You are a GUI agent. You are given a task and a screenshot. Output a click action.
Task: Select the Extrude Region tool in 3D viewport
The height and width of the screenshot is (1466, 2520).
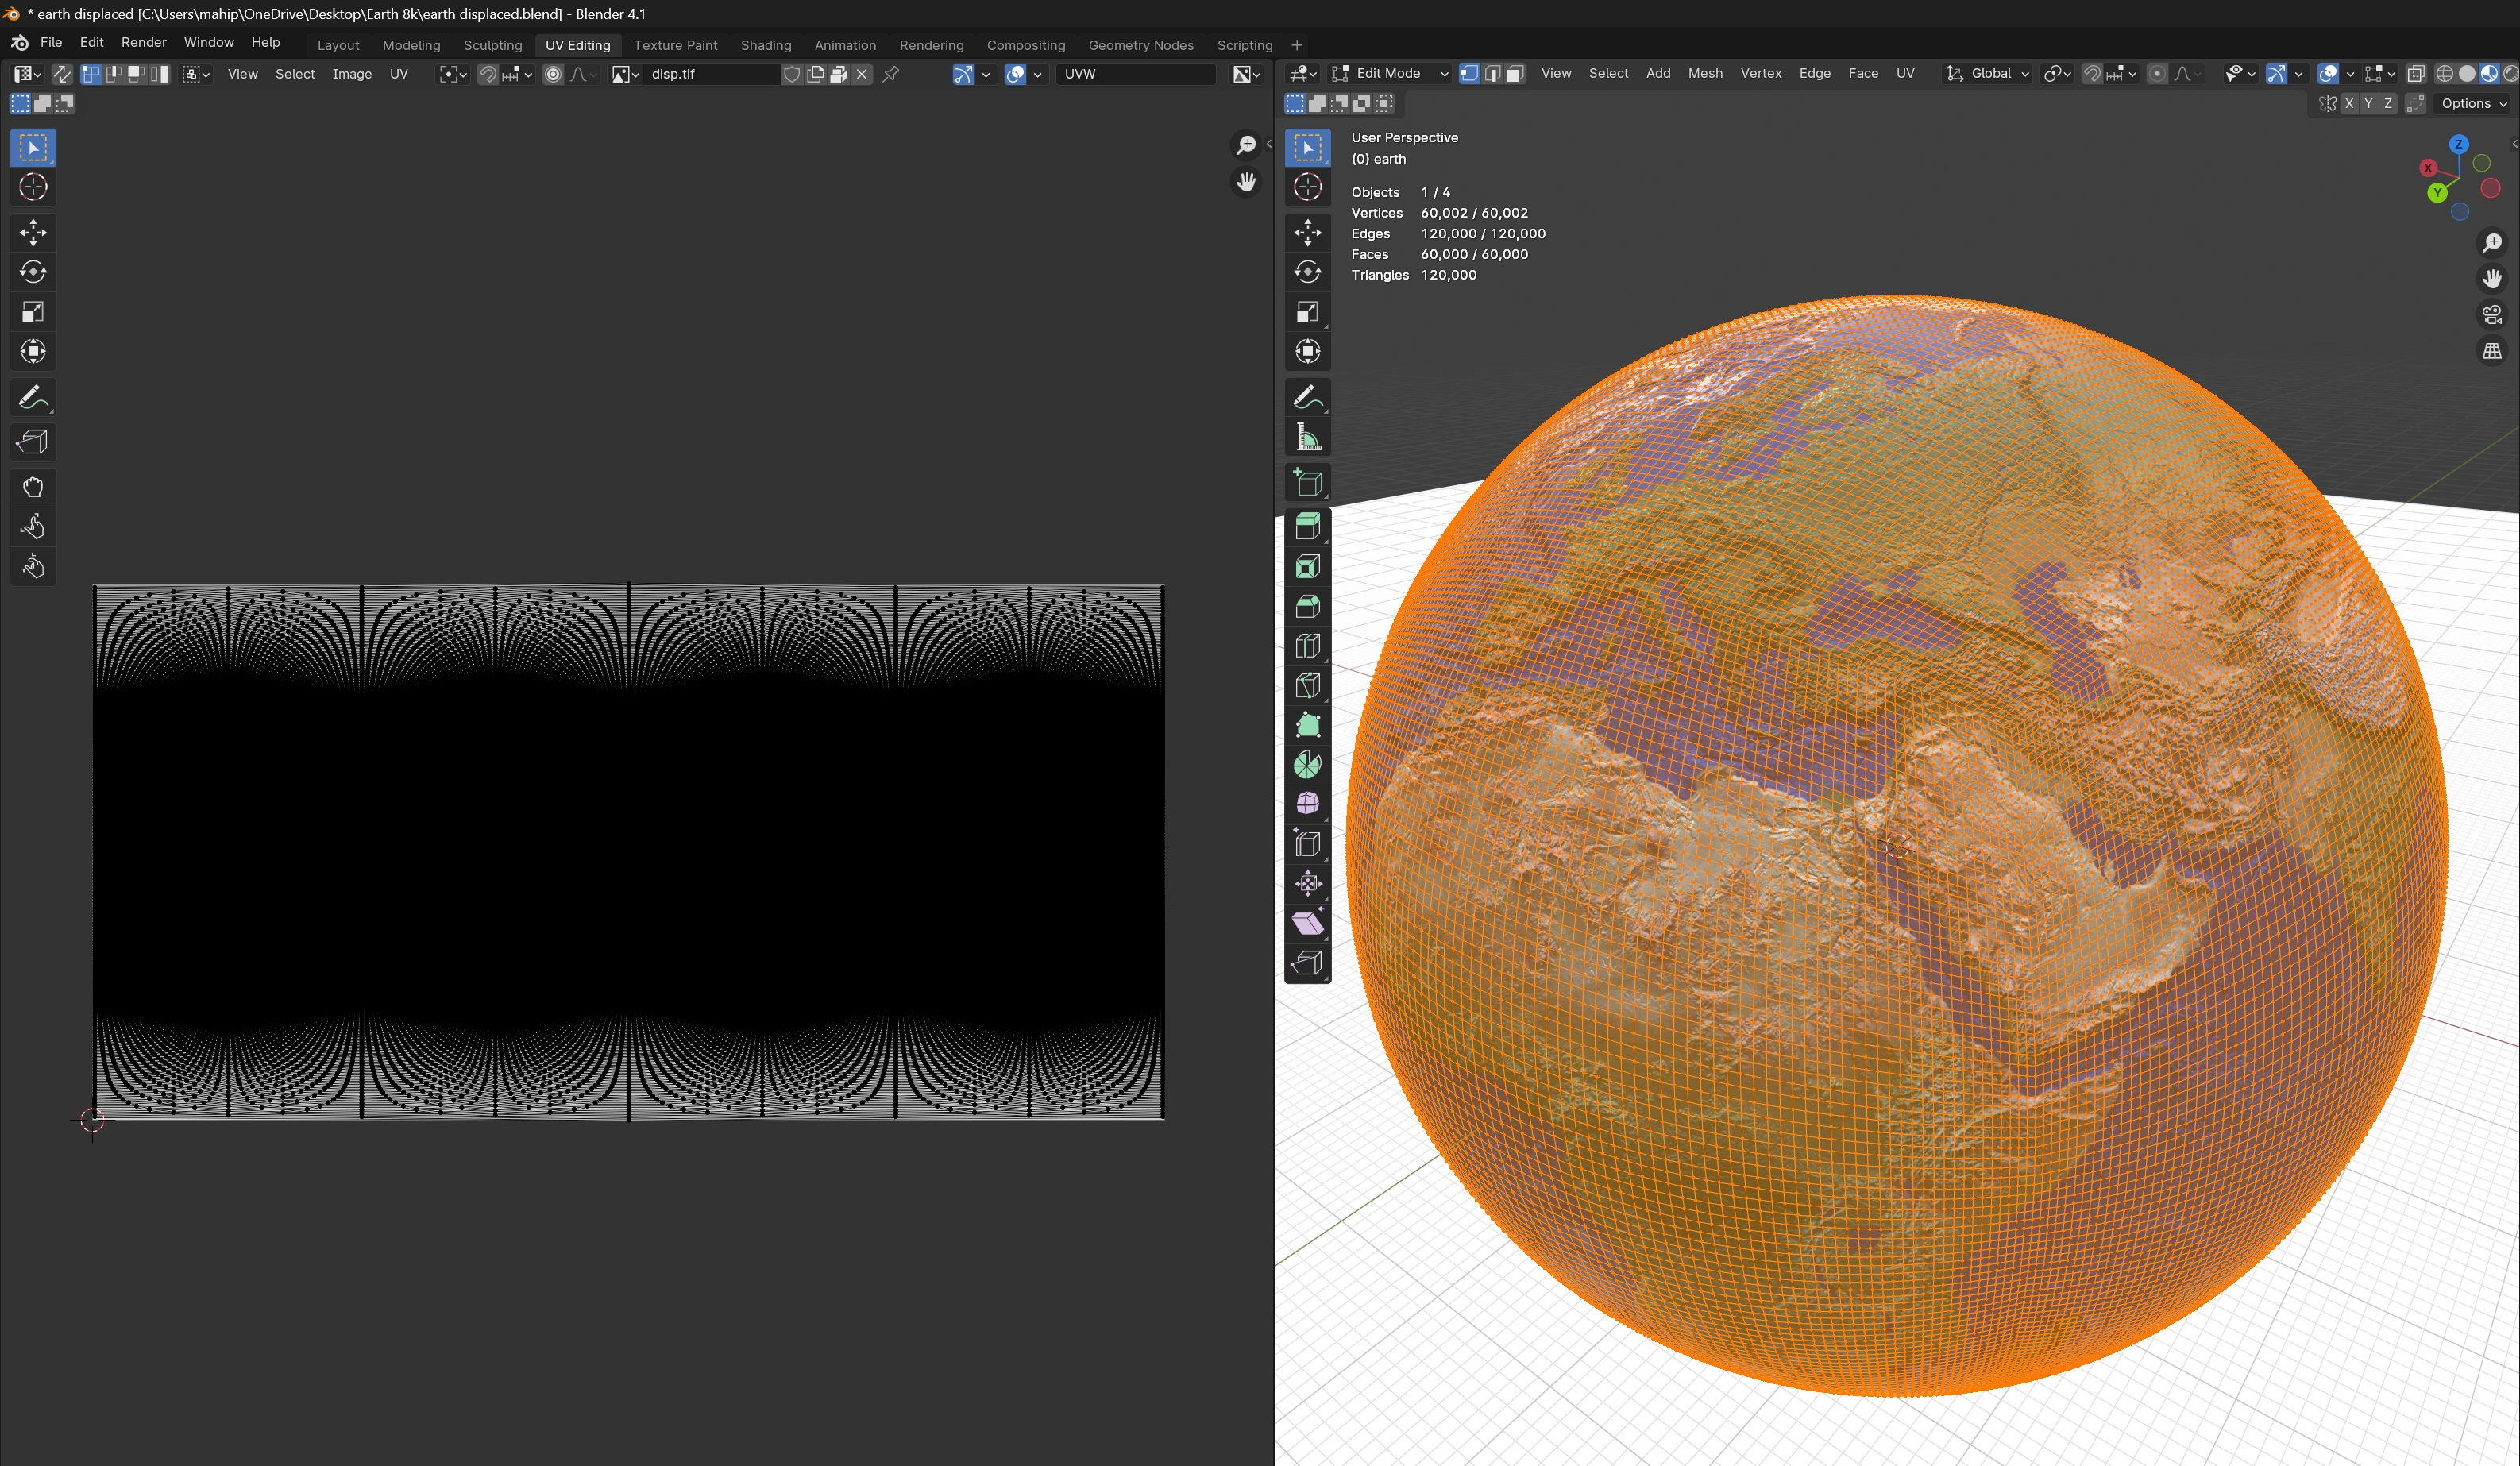pyautogui.click(x=1307, y=527)
